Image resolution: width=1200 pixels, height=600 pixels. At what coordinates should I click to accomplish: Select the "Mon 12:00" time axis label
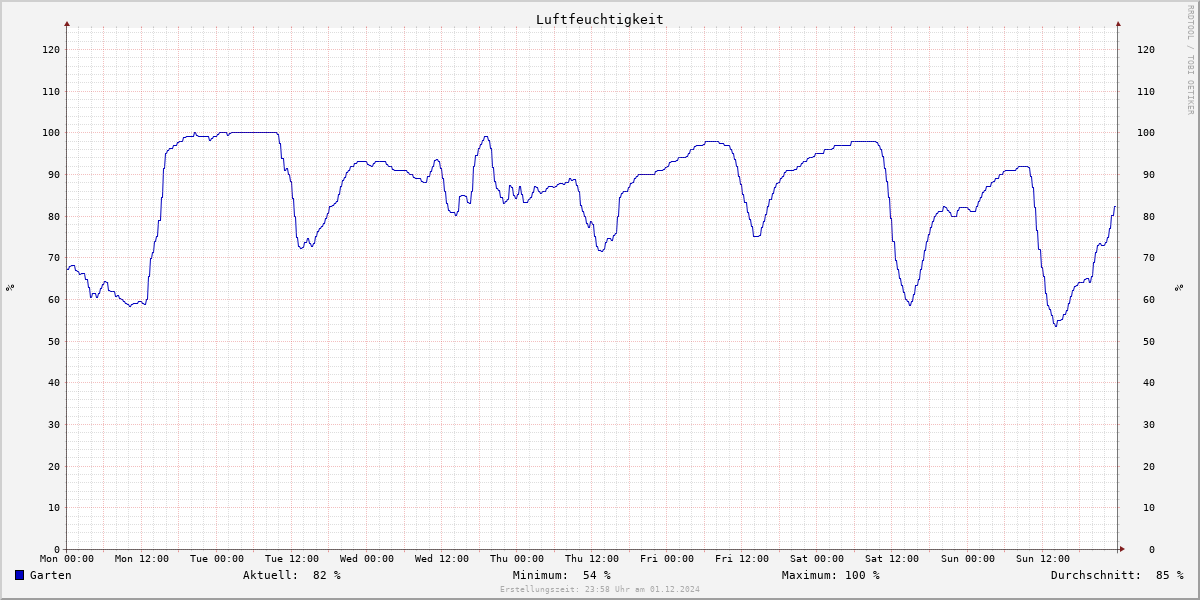pyautogui.click(x=142, y=559)
